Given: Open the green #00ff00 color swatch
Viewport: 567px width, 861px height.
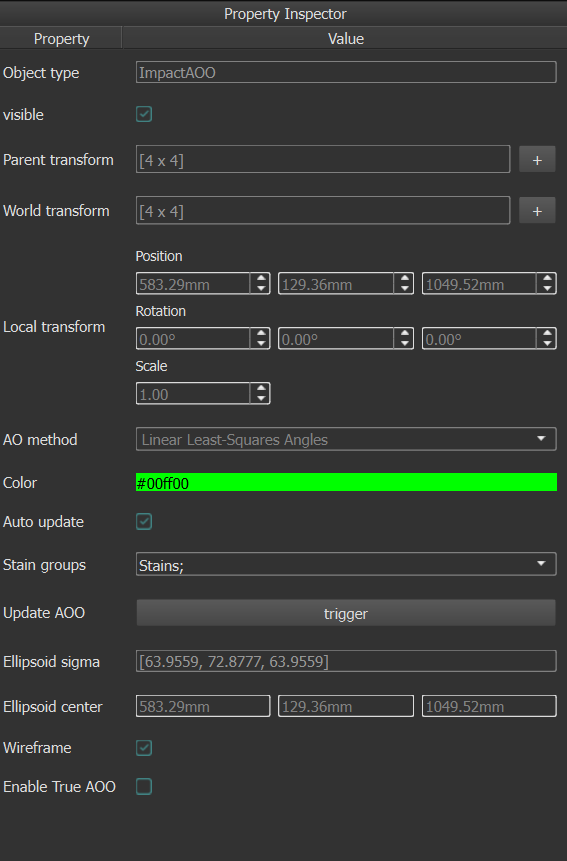Looking at the screenshot, I should 346,483.
